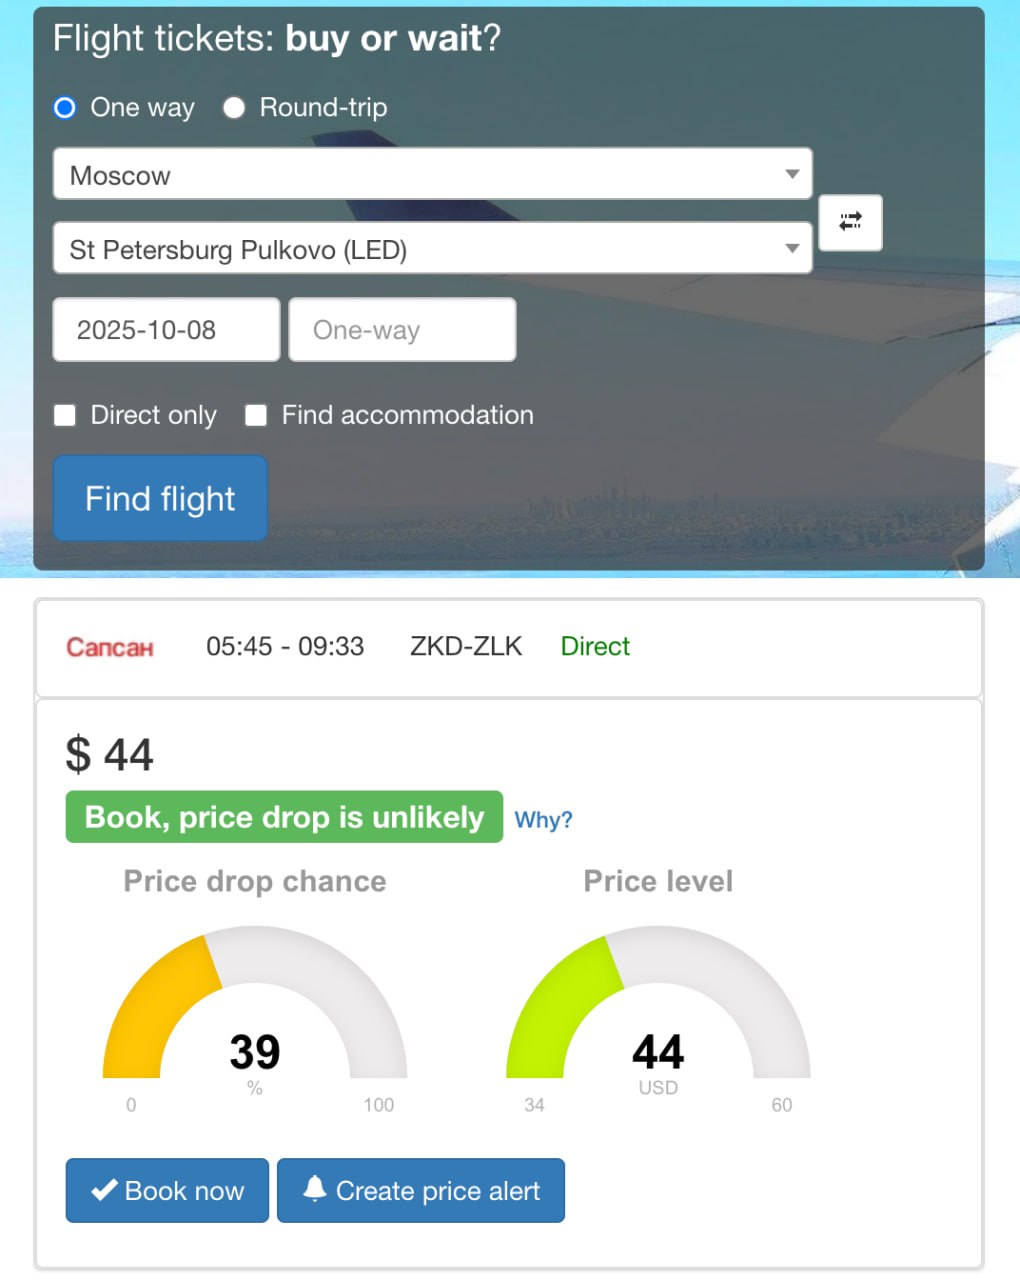Open the 2025-10-08 departure date field
Viewport: 1020px width, 1280px height.
pyautogui.click(x=166, y=329)
